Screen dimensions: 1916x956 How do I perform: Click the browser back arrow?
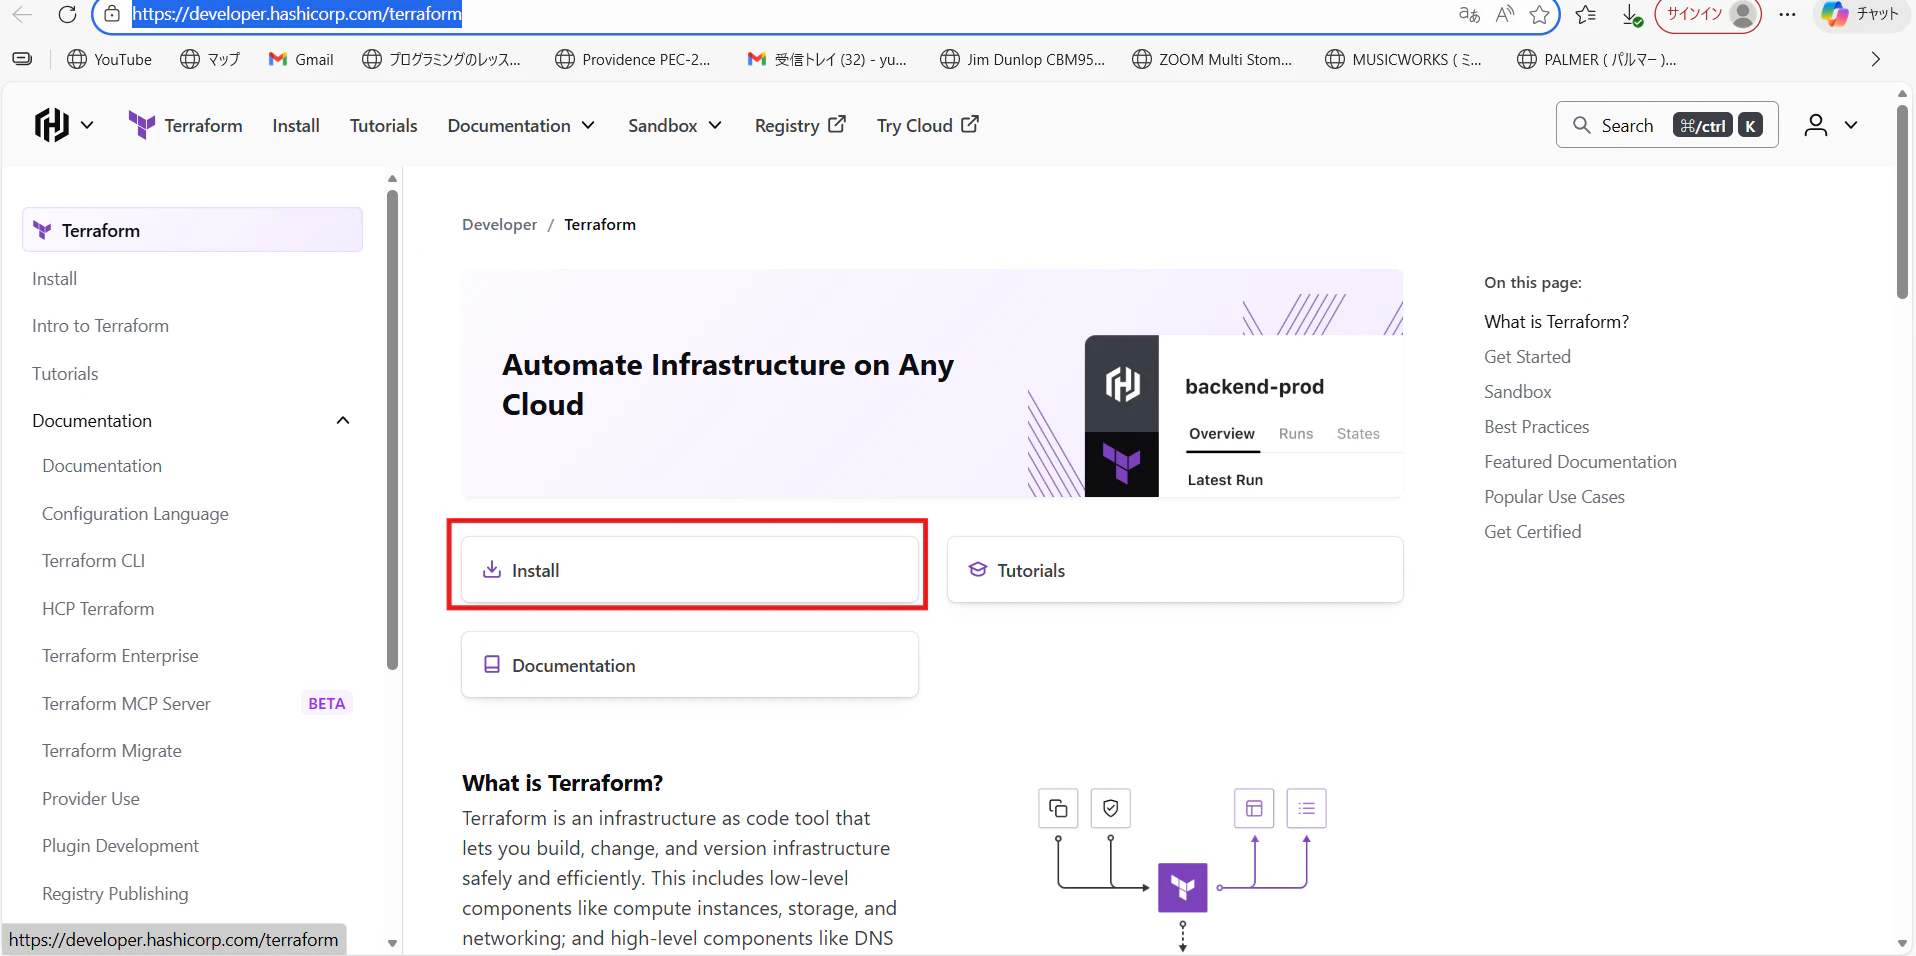pos(23,14)
